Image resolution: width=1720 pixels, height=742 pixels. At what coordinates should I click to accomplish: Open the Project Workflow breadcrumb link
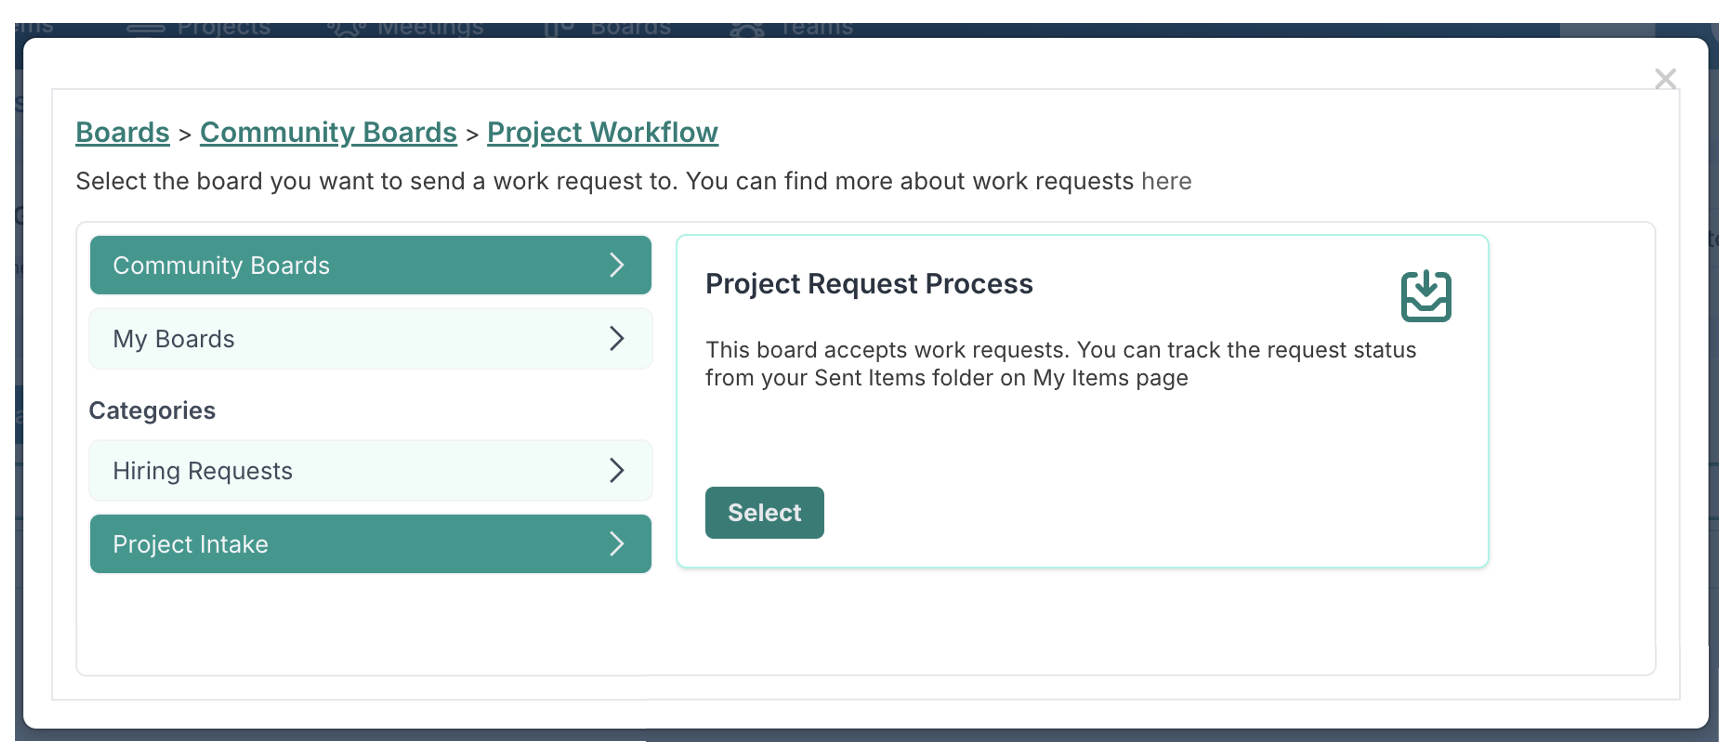pos(602,132)
